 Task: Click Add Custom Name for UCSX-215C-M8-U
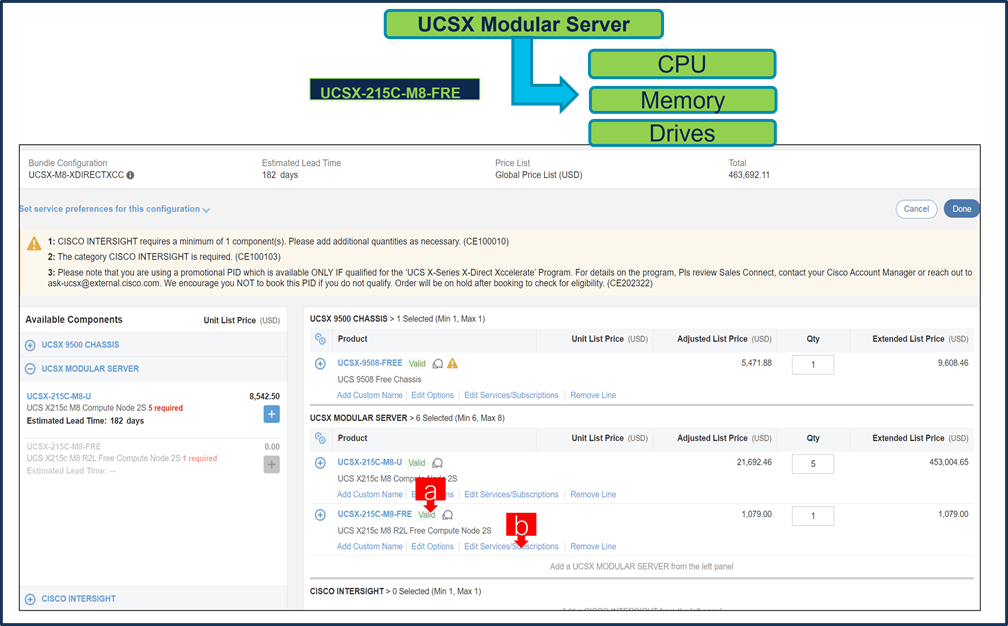370,494
